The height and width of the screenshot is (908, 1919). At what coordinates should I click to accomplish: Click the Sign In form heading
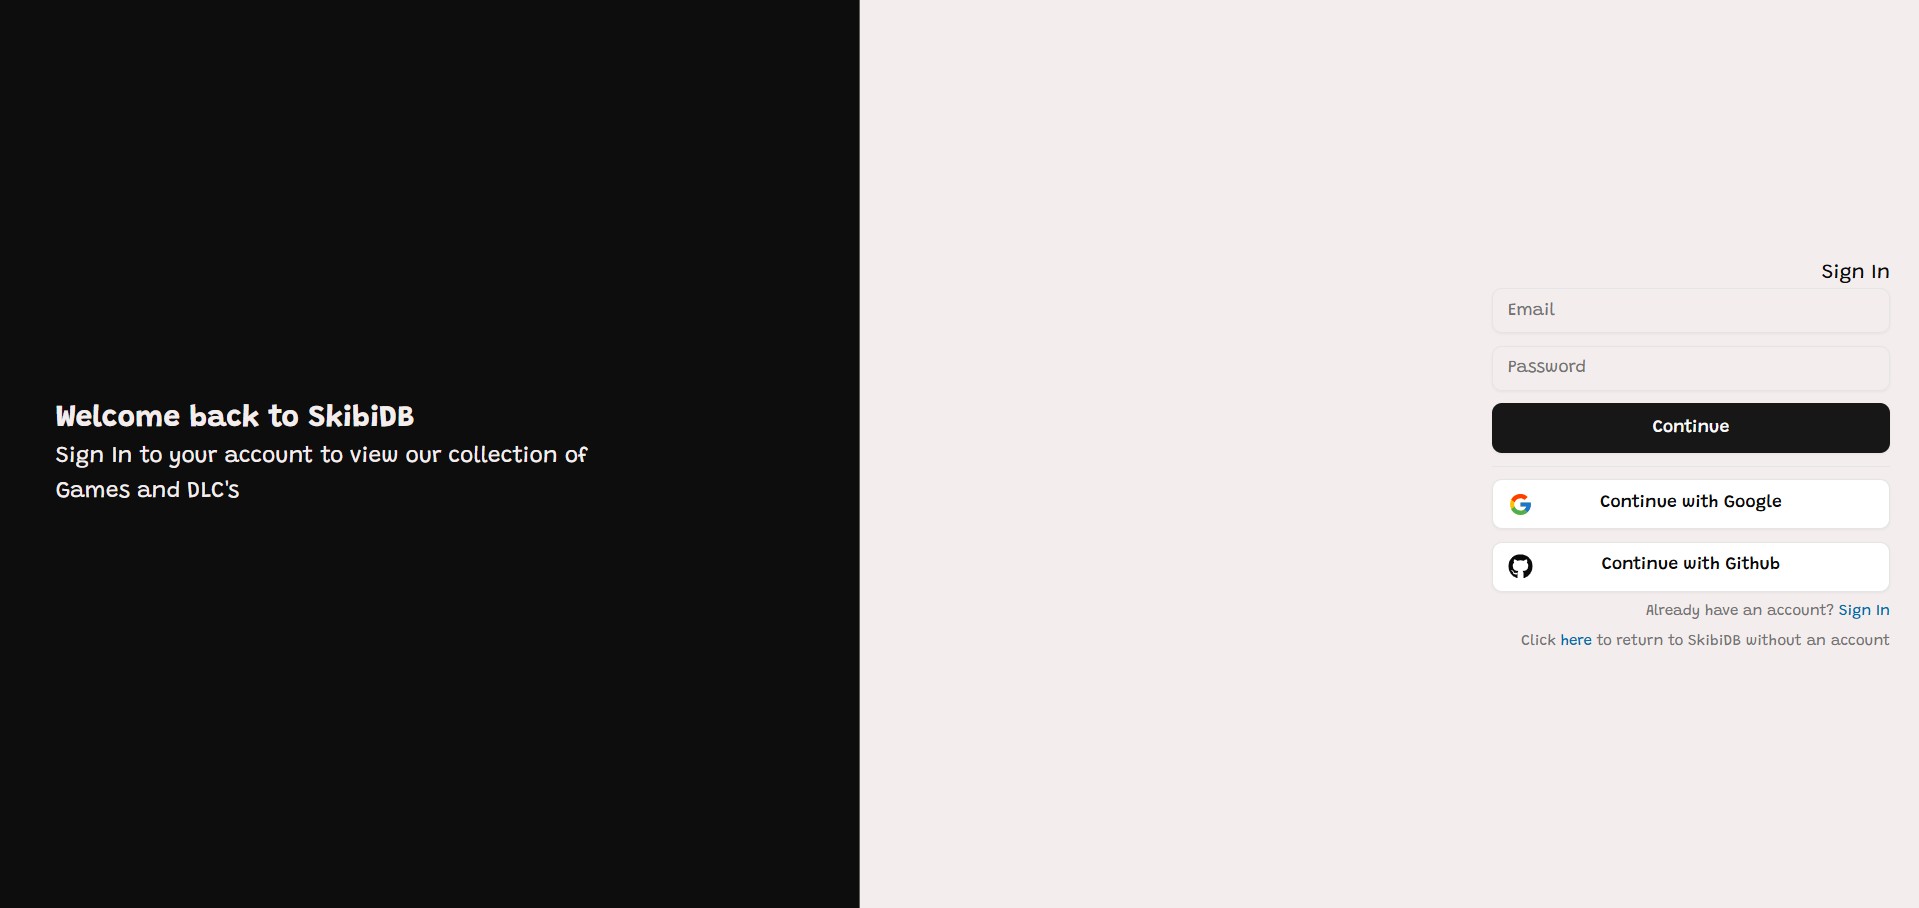point(1855,271)
